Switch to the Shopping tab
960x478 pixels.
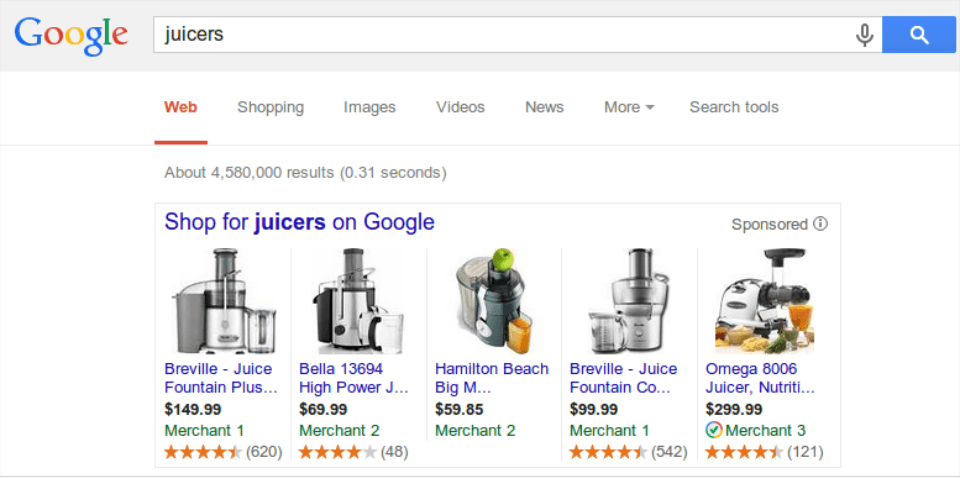(270, 107)
